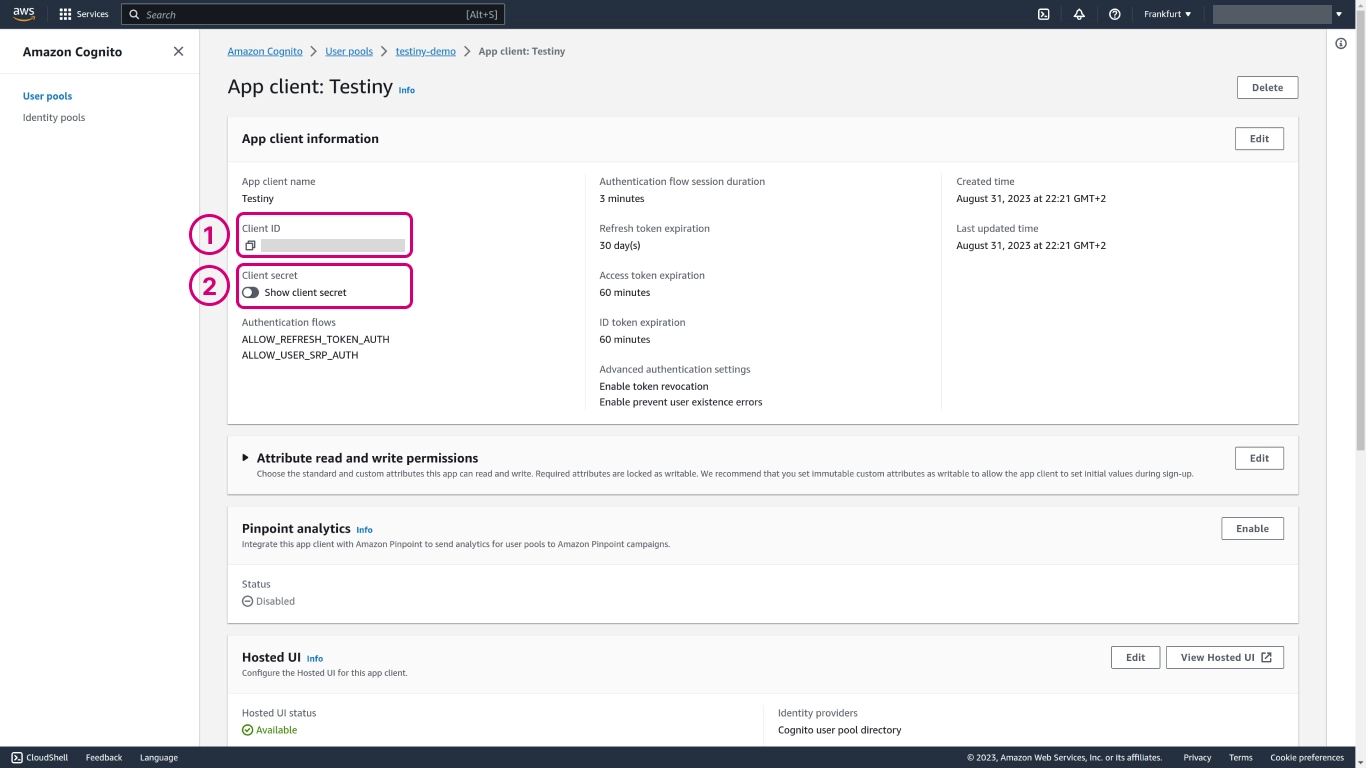Click the AWS logo home icon

23,14
